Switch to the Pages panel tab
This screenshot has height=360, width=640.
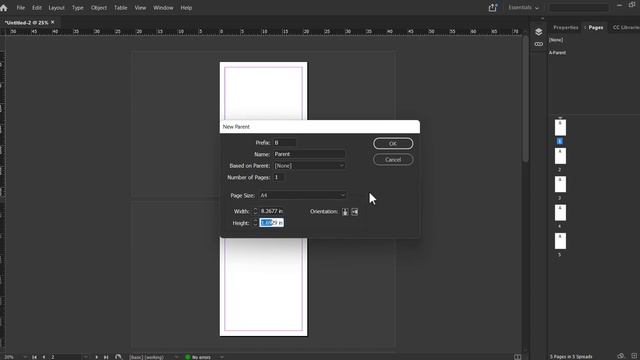(x=596, y=27)
